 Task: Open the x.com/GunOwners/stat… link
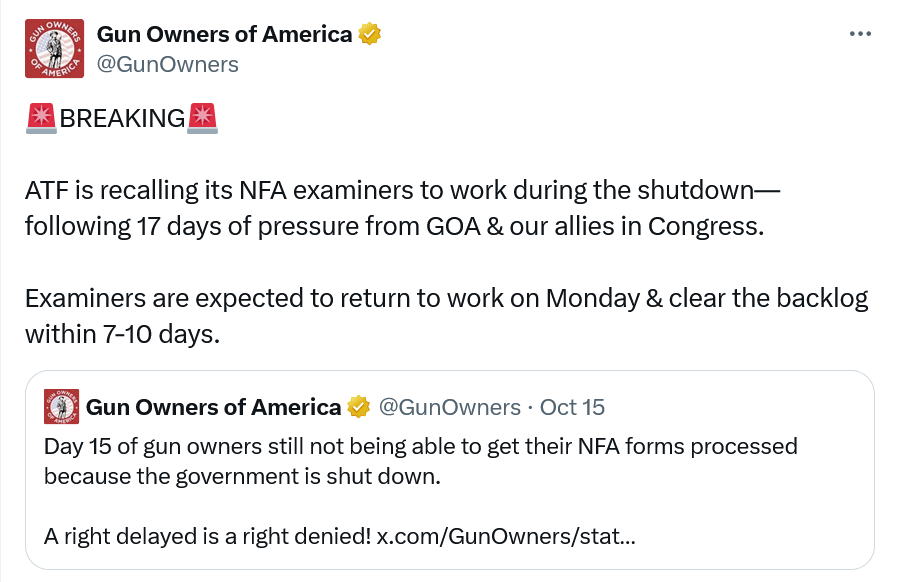point(505,536)
